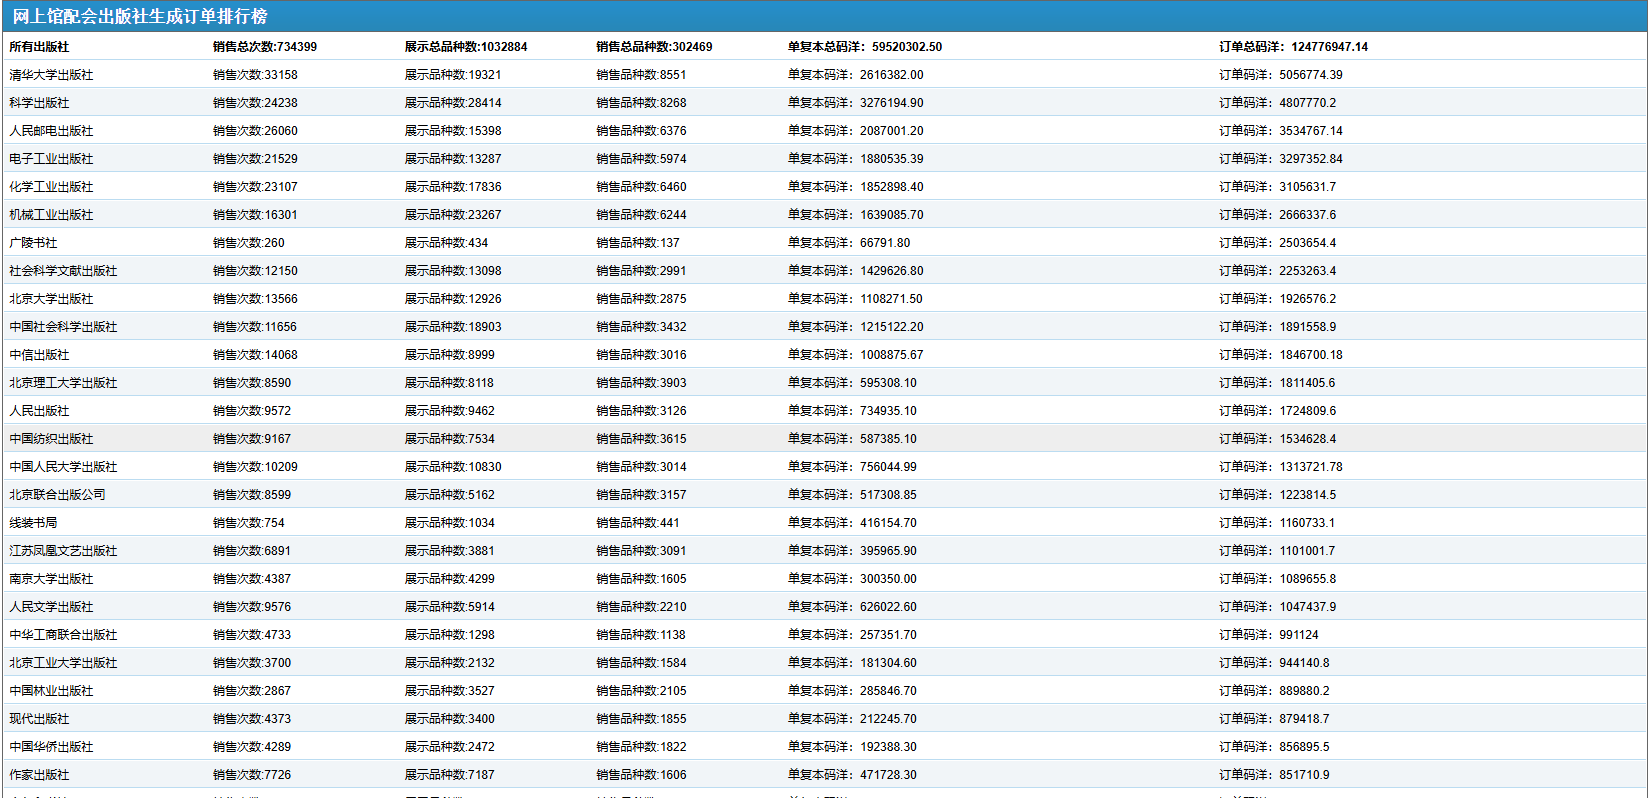Click the 所有出版社 header label

39,47
